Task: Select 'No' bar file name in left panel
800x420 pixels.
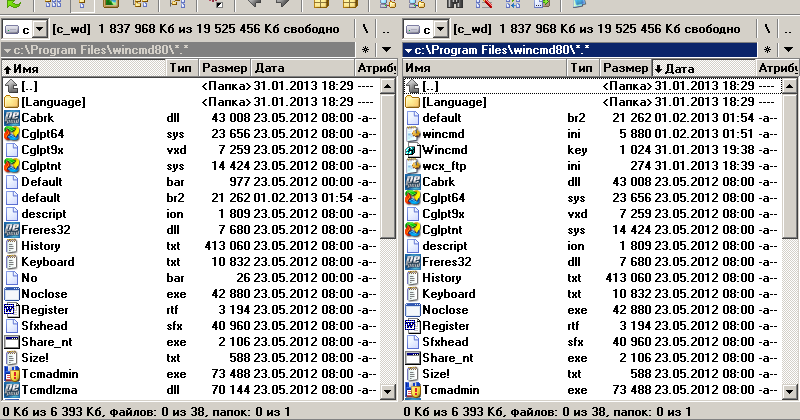Action: 29,278
